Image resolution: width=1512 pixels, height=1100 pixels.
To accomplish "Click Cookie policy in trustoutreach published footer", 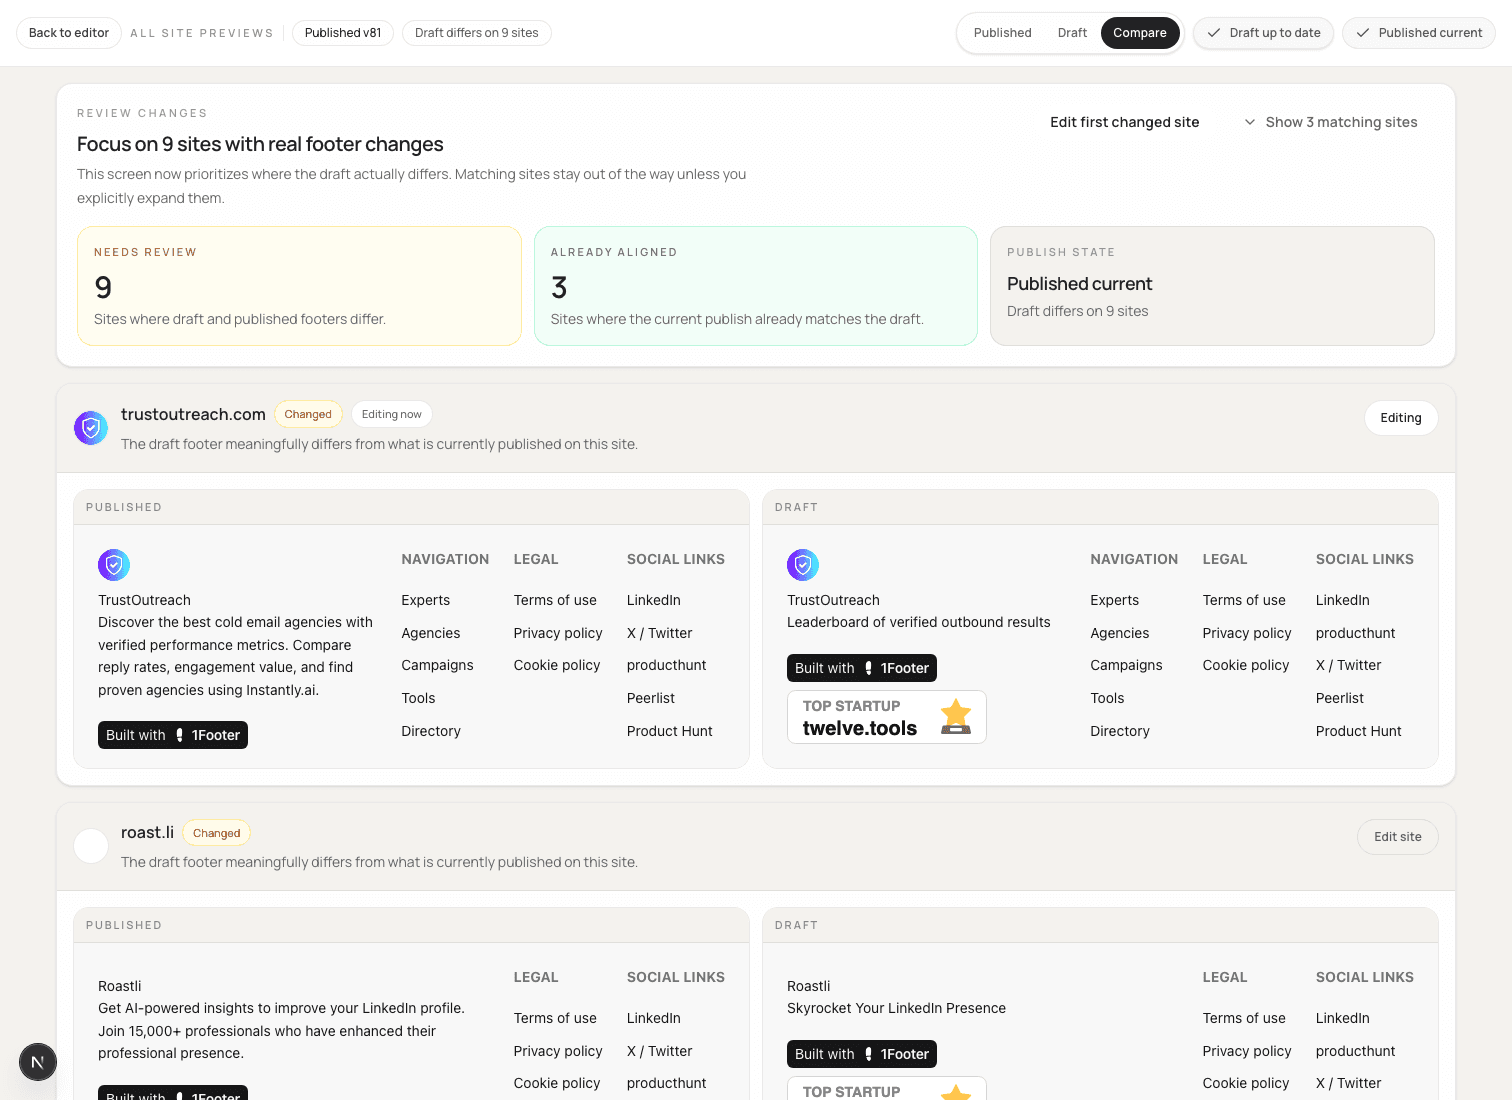I will 557,665.
